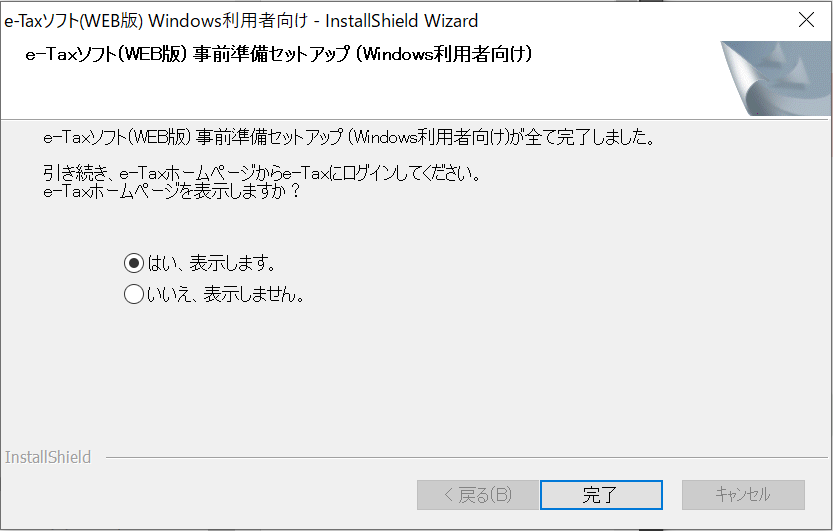Click the e-Taxホームページを表示しますか？ question text

172,191
